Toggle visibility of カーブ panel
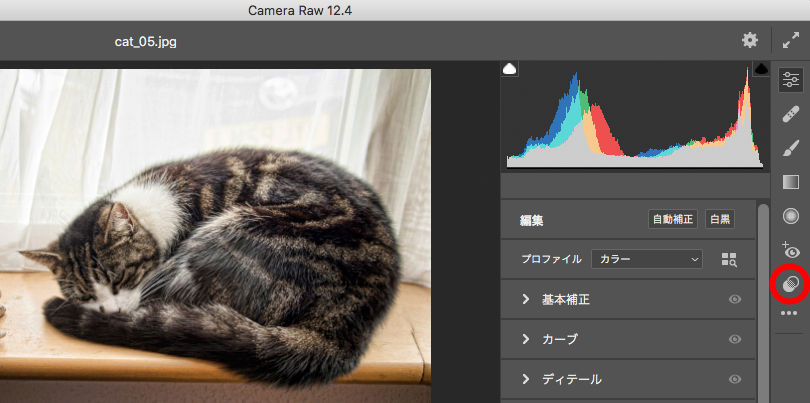 [x=735, y=339]
